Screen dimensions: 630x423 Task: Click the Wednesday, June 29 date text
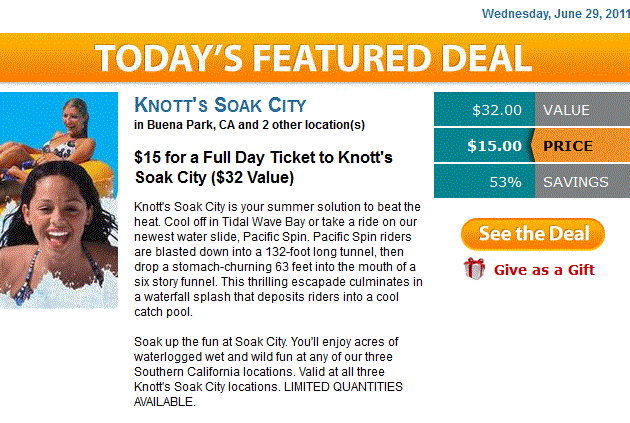pyautogui.click(x=556, y=14)
